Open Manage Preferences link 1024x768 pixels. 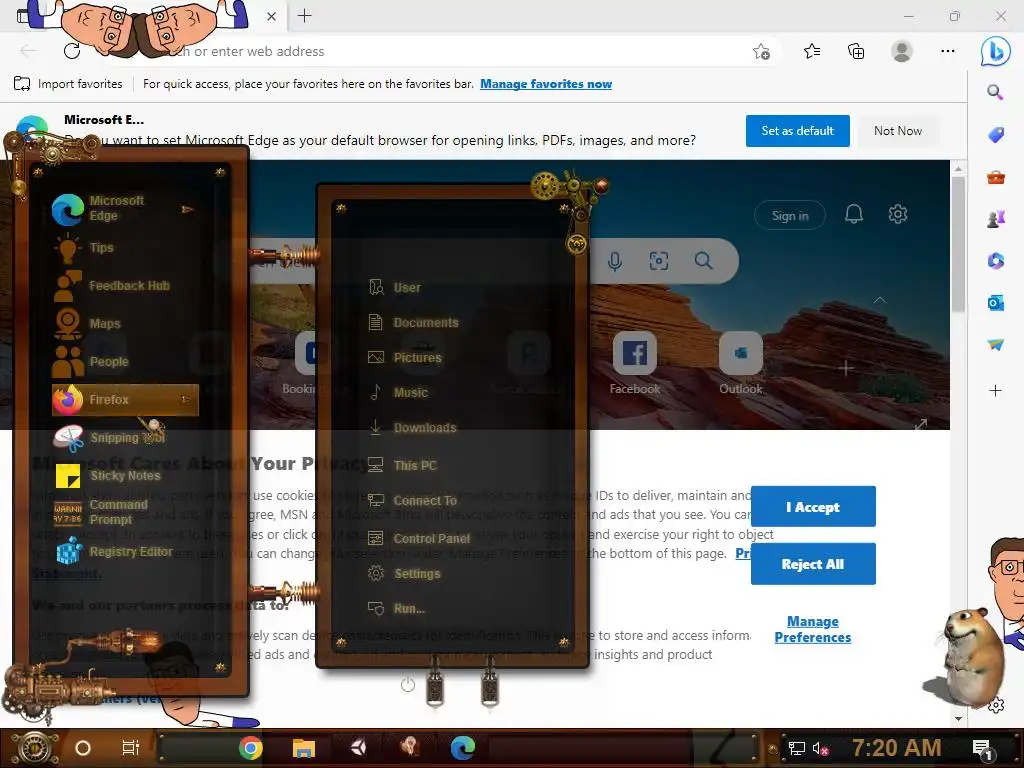[x=812, y=630]
